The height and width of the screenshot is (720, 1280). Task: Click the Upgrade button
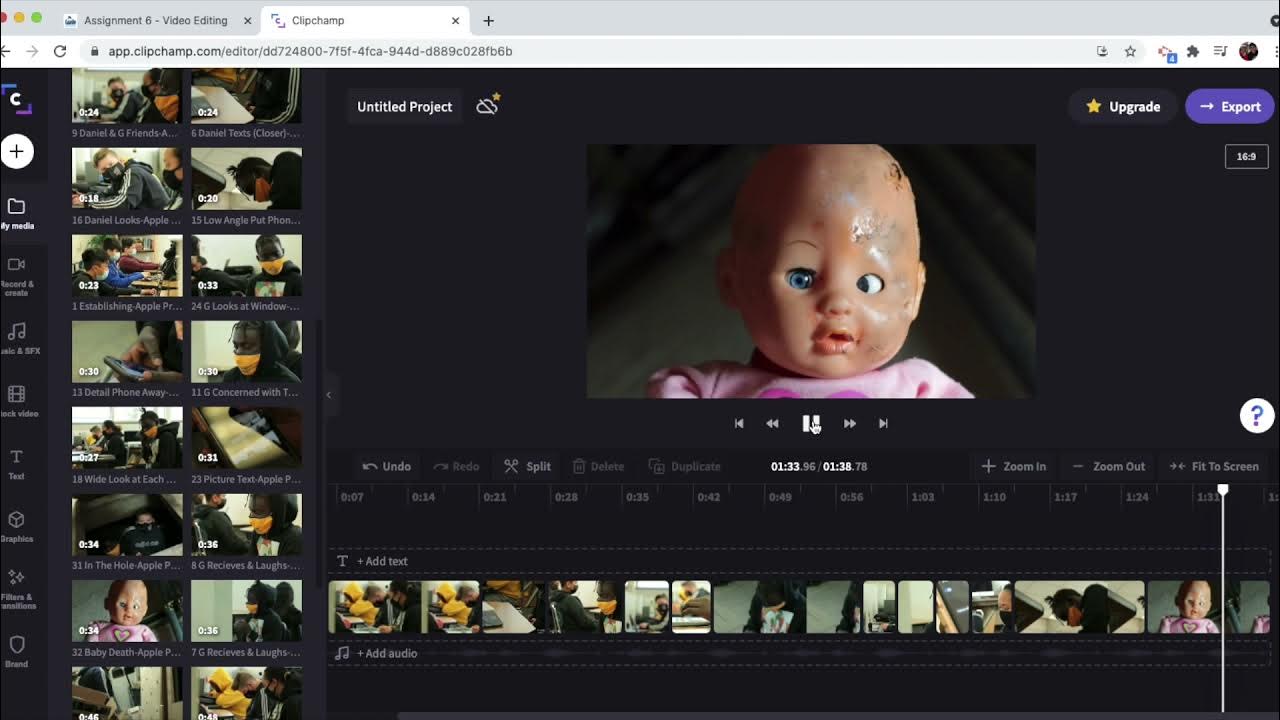tap(1123, 106)
